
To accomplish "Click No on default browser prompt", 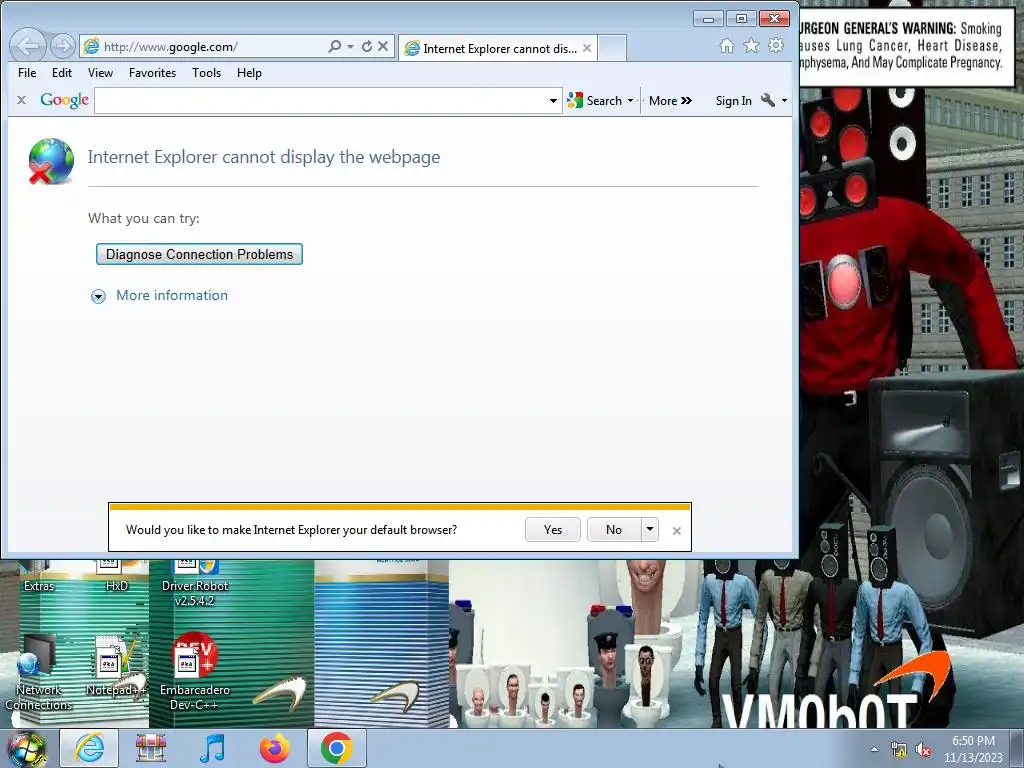I will (x=614, y=529).
